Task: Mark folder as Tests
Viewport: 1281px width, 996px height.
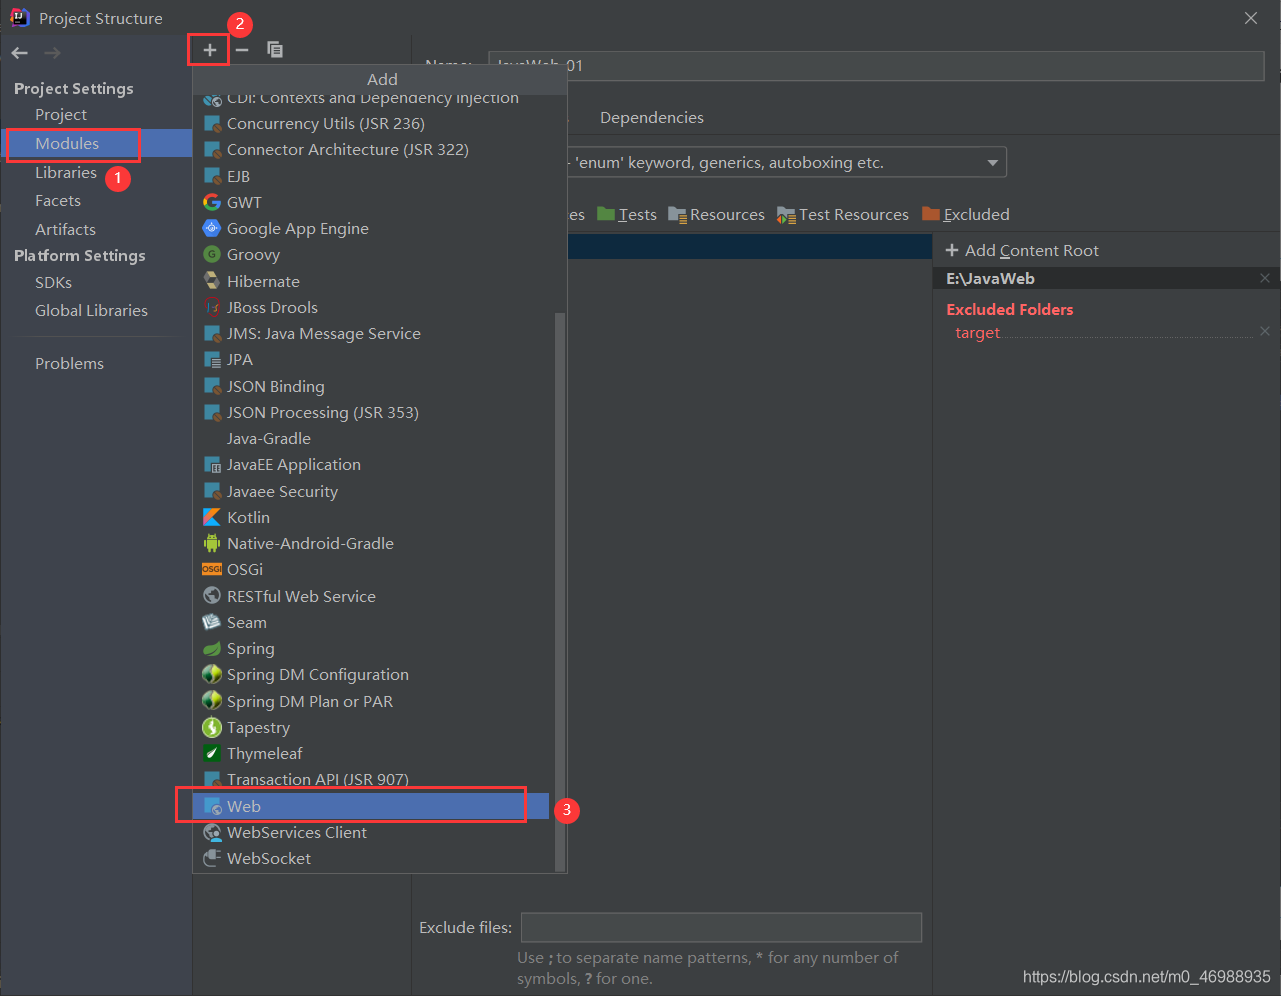Action: 627,214
